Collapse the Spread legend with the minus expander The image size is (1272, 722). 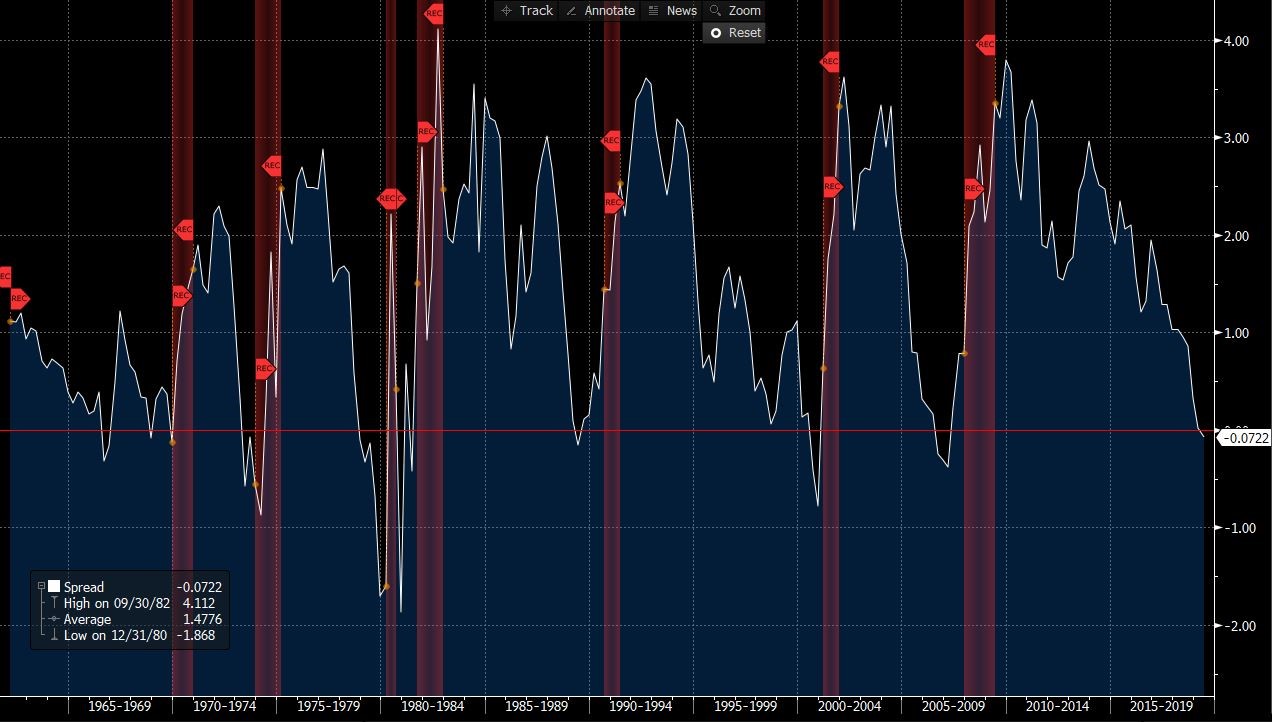[40, 587]
